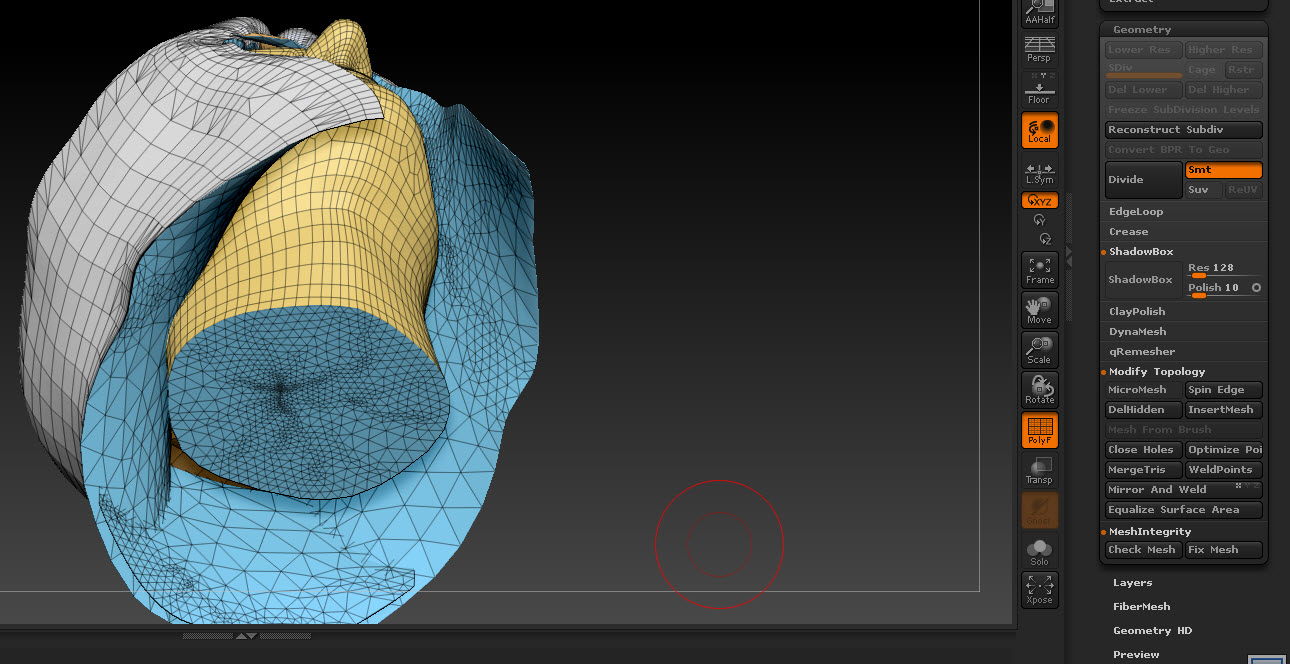The image size is (1290, 664).
Task: Toggle Smt smoothing option
Action: (1224, 170)
